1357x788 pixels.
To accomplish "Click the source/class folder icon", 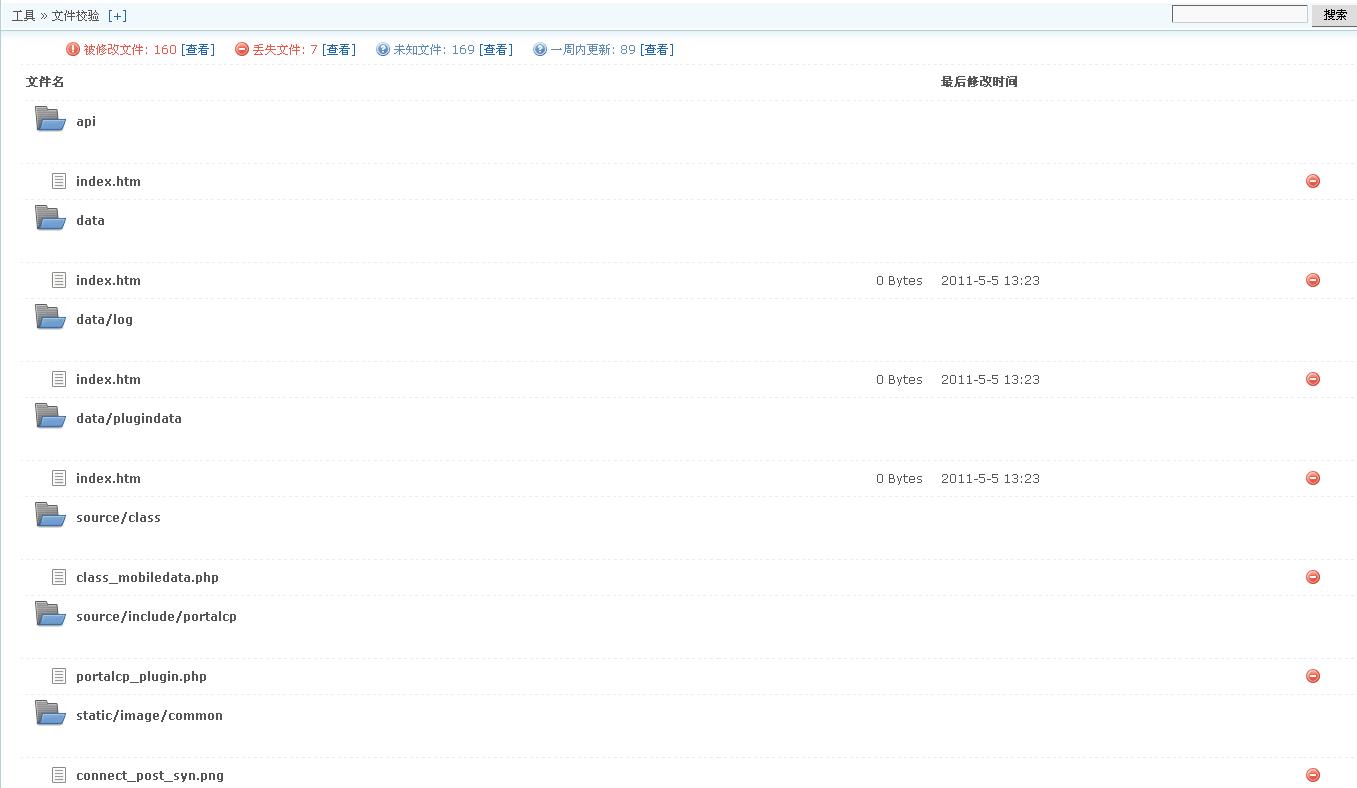I will (51, 515).
